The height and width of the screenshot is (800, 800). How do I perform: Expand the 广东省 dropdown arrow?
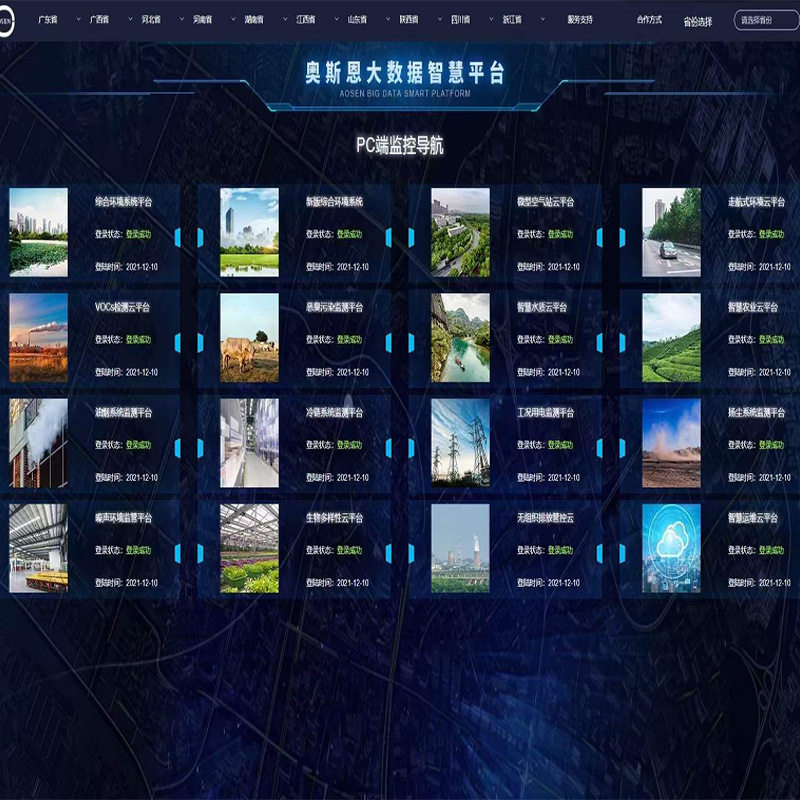point(78,19)
